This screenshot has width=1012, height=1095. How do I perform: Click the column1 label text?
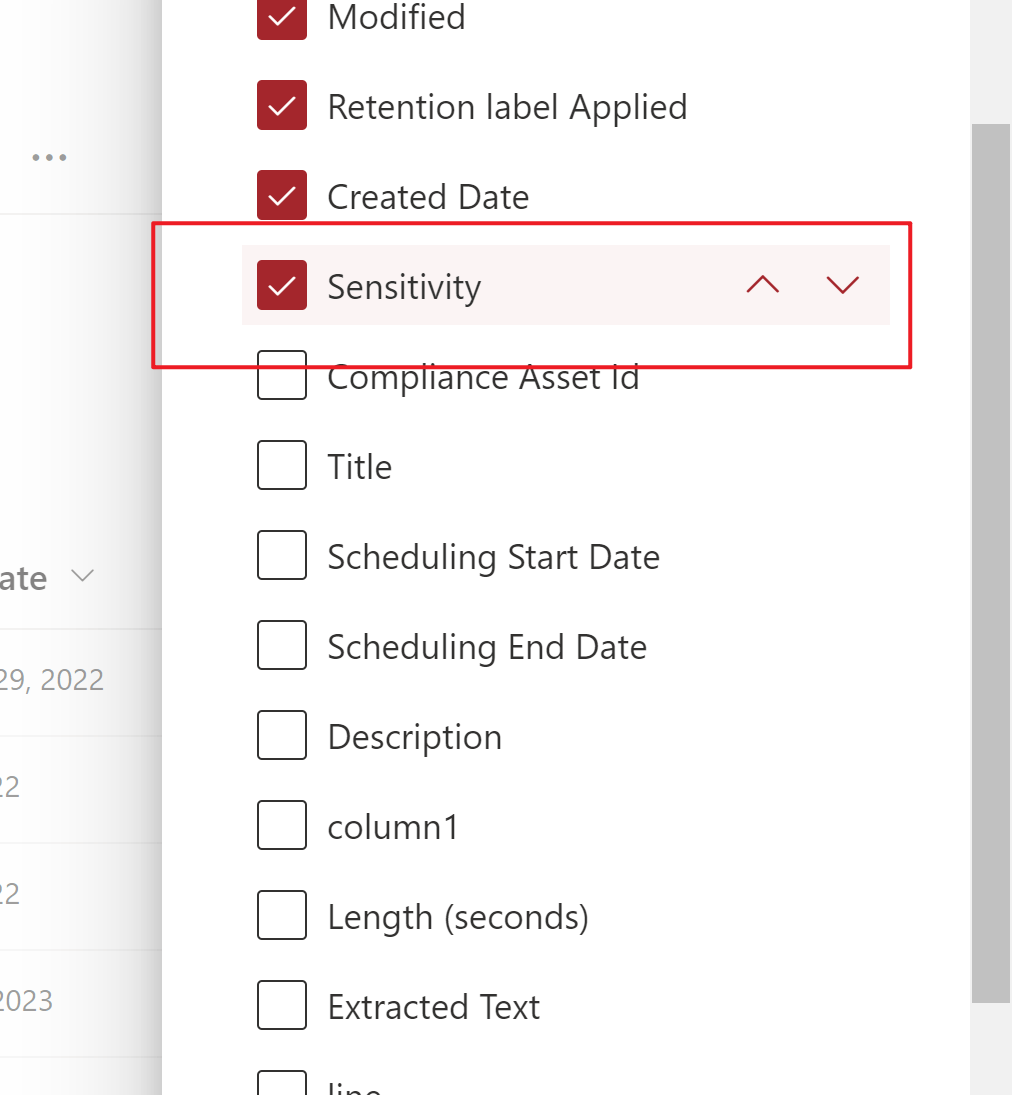(393, 828)
